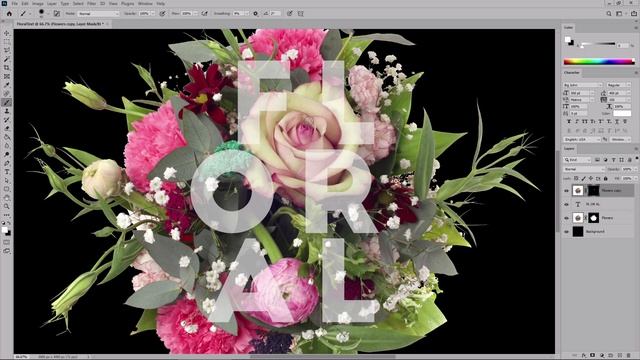Toggle All Caps in Character panel
The height and width of the screenshot is (360, 640).
point(584,122)
